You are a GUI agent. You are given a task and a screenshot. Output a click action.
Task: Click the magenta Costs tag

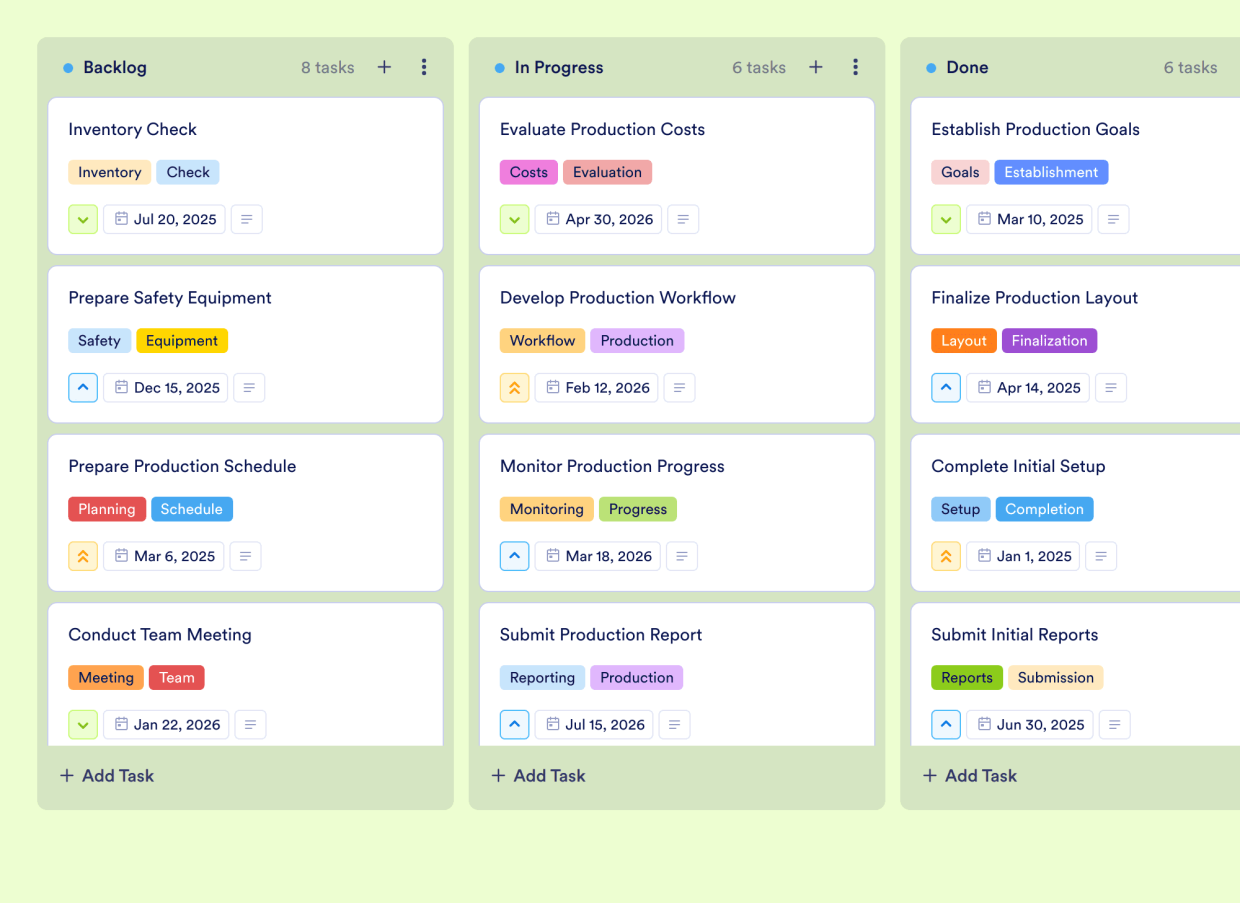[528, 172]
